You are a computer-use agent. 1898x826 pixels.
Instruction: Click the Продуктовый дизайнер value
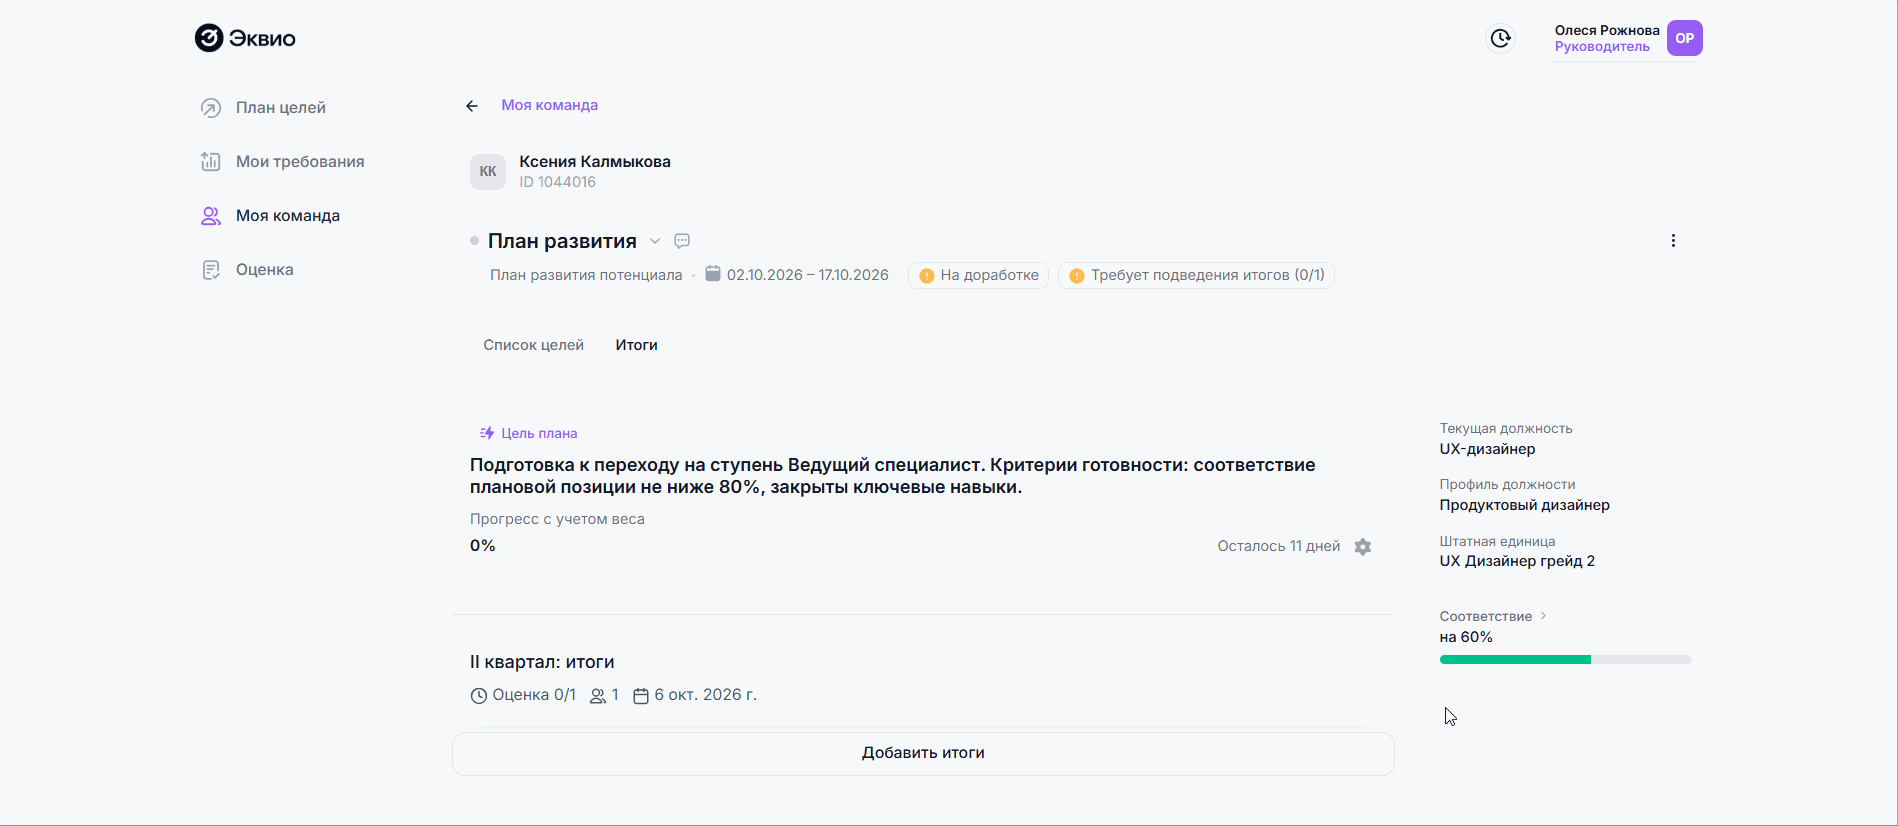(1525, 505)
